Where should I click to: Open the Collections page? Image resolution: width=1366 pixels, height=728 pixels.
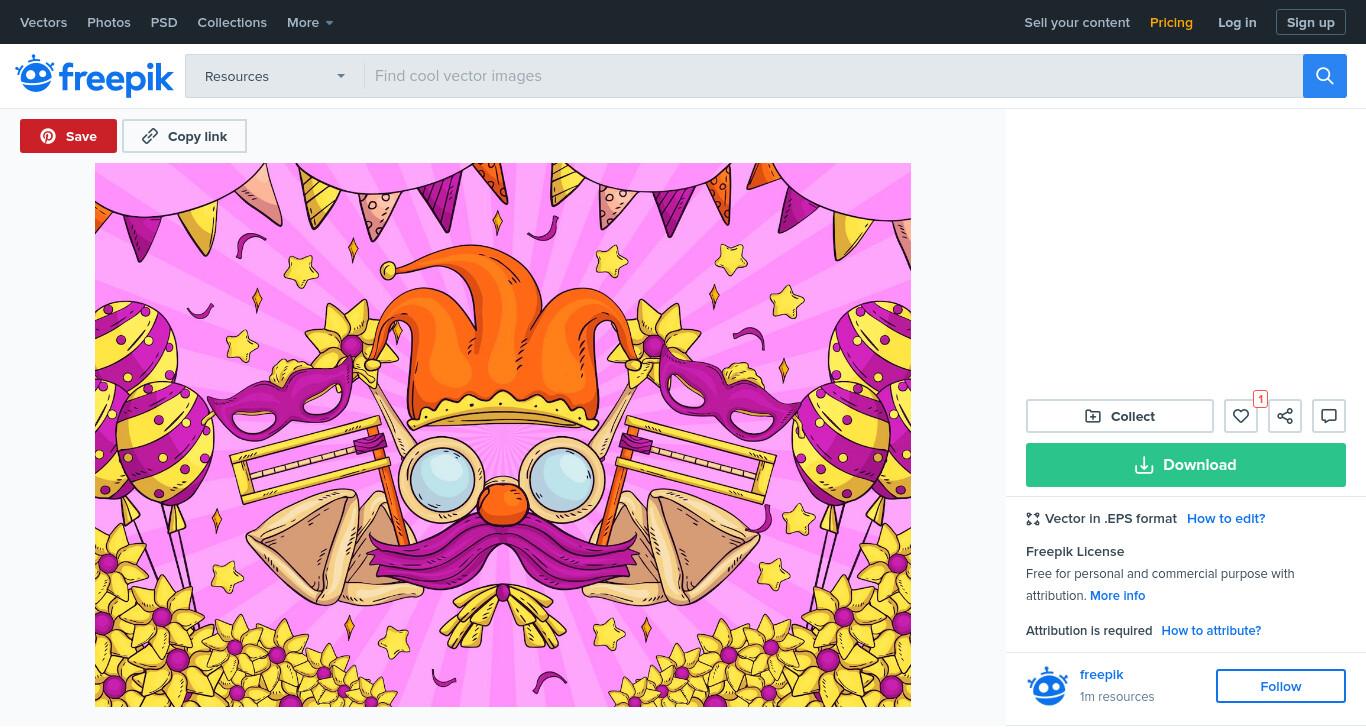tap(232, 22)
